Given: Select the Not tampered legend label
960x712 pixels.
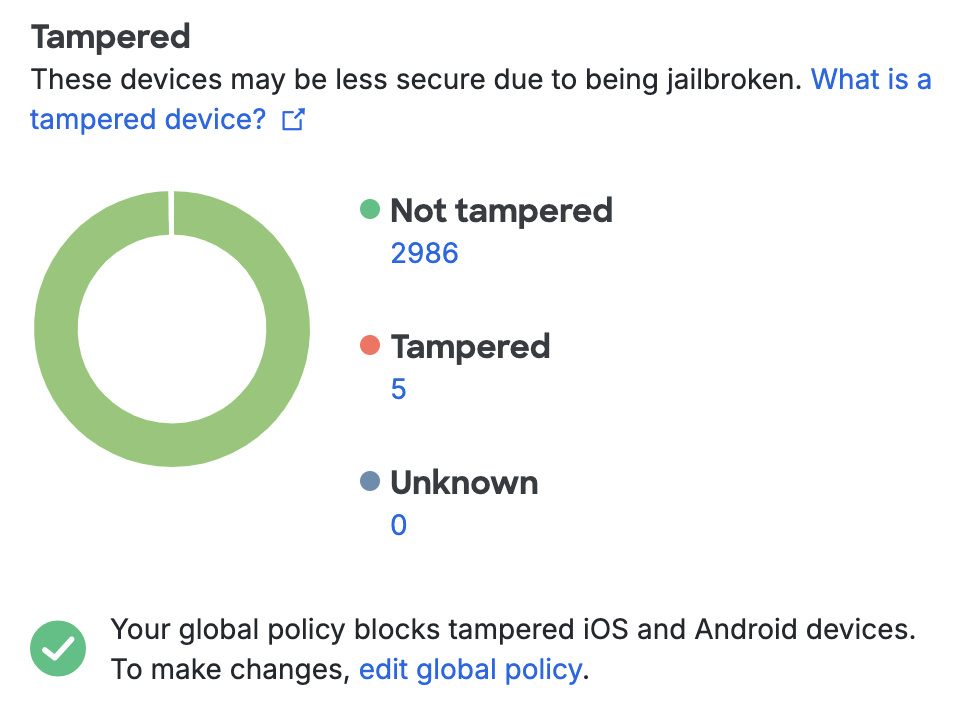Looking at the screenshot, I should point(501,210).
